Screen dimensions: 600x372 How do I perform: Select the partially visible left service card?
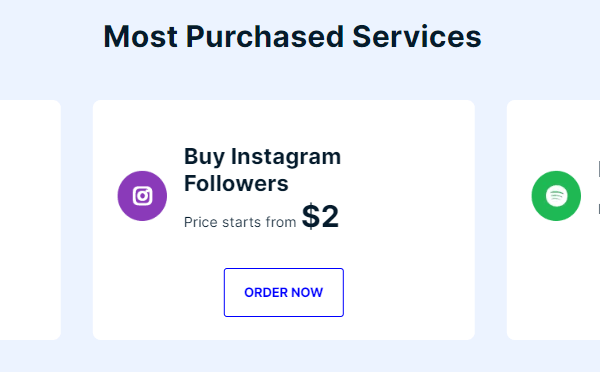30,220
